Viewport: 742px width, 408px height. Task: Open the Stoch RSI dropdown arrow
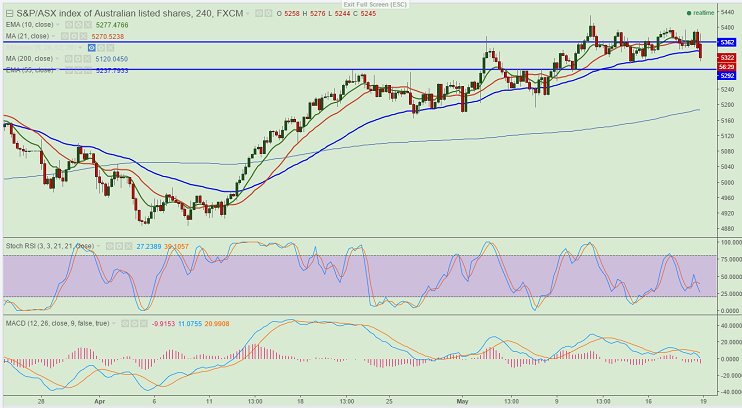[98, 246]
